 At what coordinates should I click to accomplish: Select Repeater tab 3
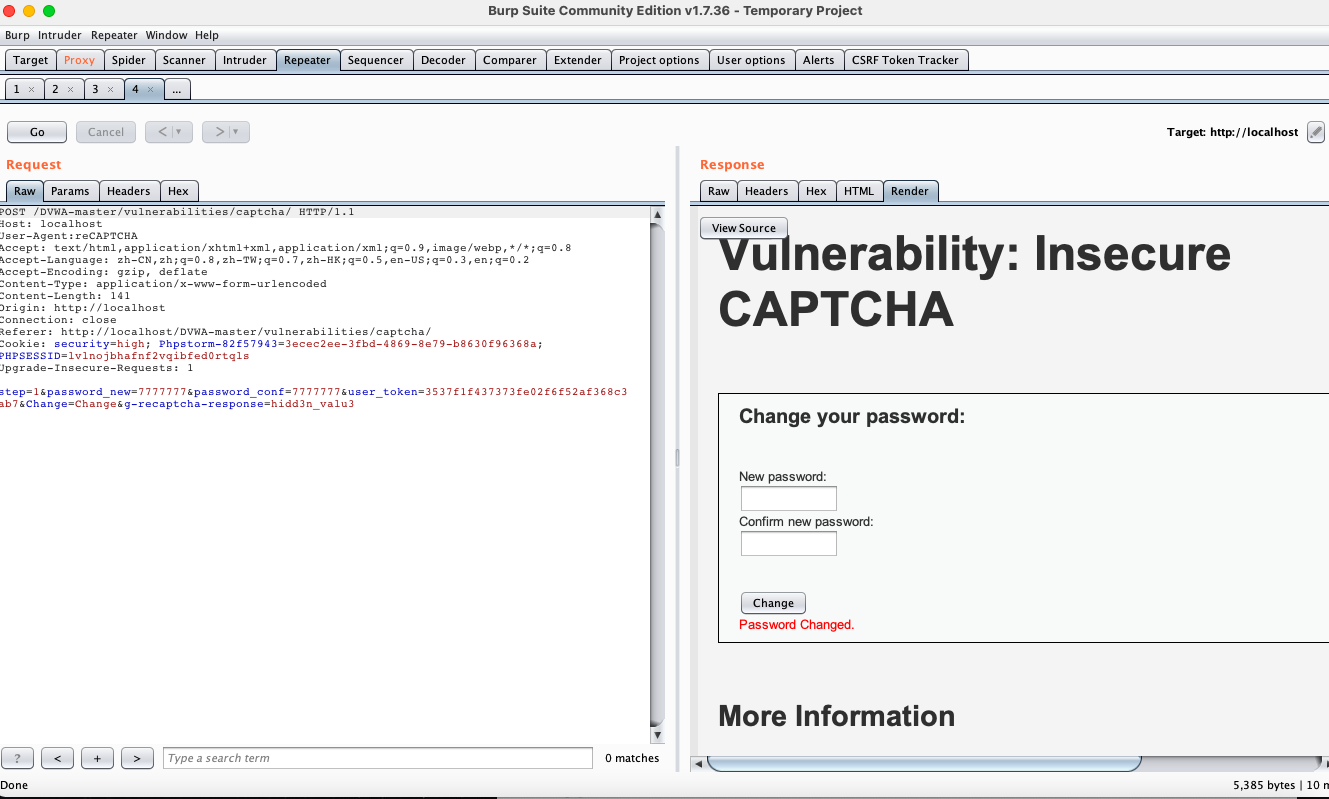pyautogui.click(x=96, y=89)
